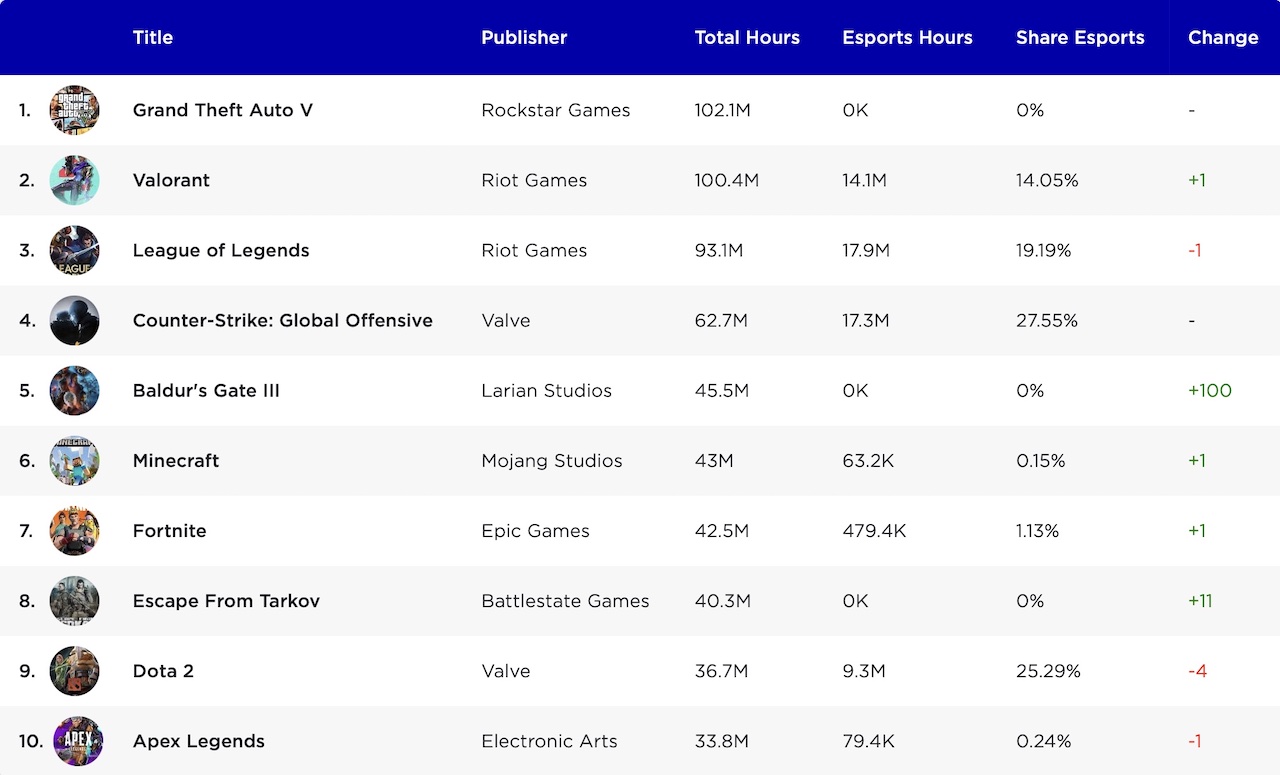Click the 62.7M total hours value
Viewport: 1280px width, 775px height.
pos(721,320)
